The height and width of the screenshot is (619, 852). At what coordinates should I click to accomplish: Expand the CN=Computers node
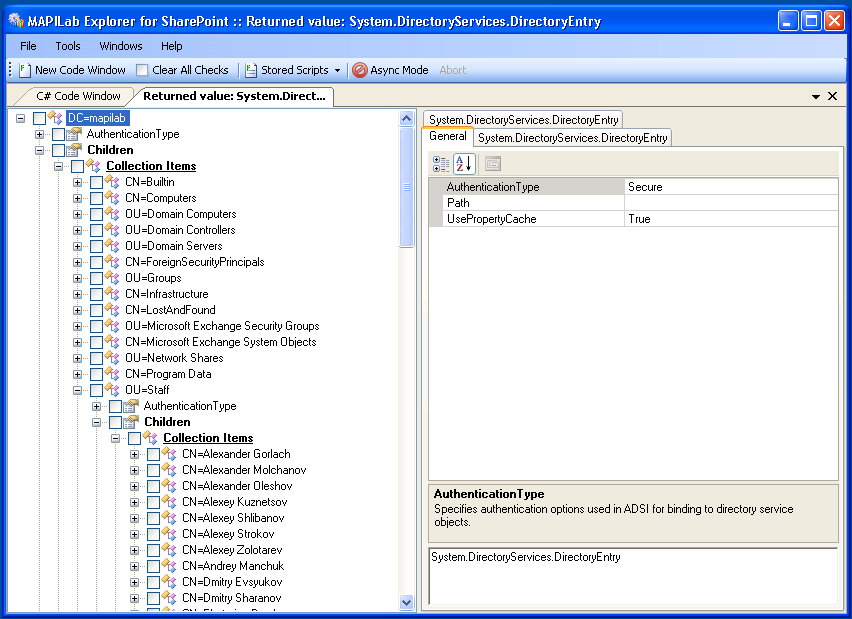point(77,198)
